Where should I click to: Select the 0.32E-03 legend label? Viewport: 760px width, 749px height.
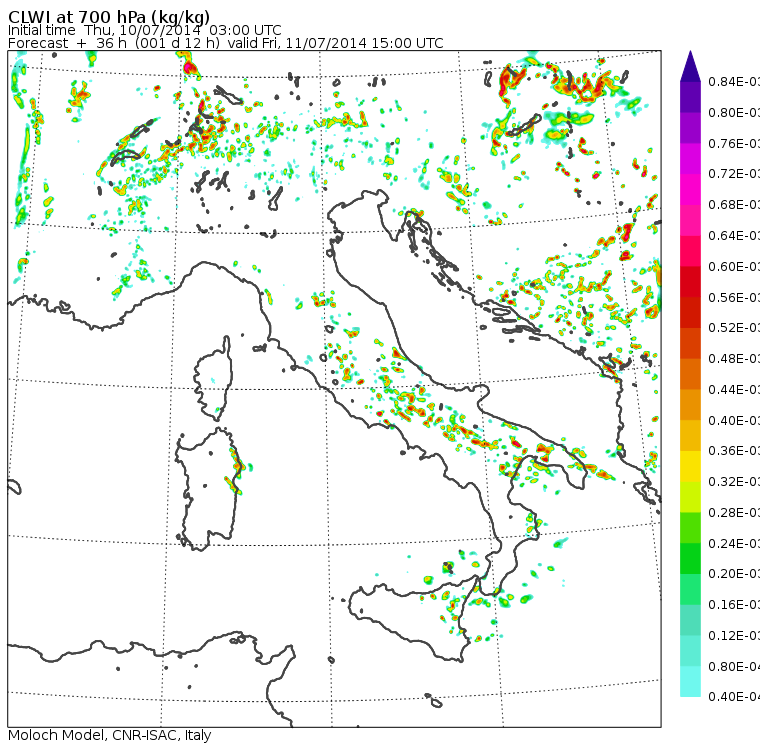(x=734, y=481)
